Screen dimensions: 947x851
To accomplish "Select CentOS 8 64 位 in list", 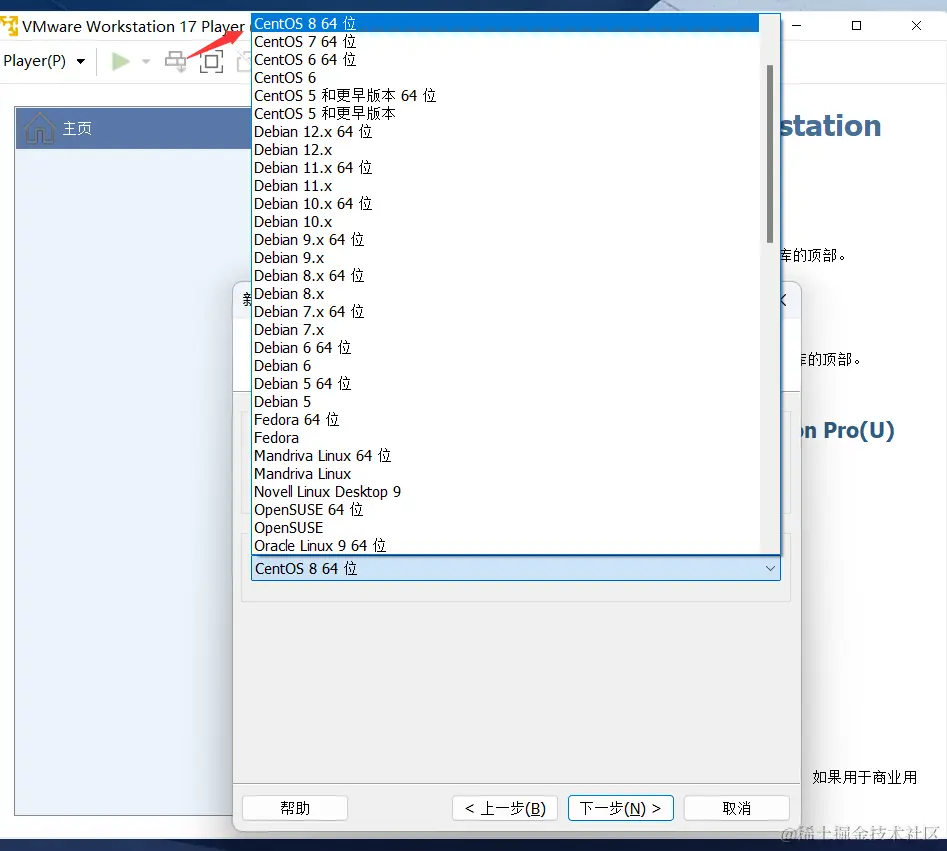I will pyautogui.click(x=505, y=24).
